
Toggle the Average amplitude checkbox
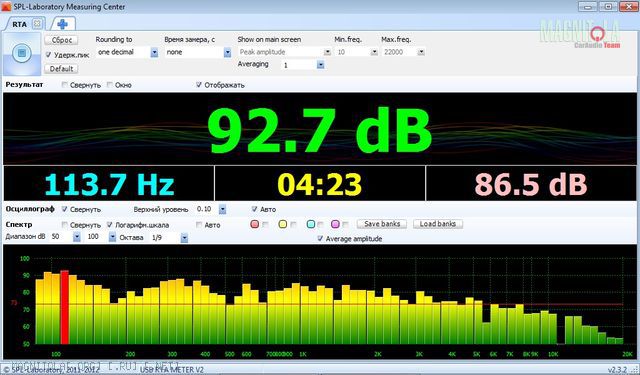(320, 238)
